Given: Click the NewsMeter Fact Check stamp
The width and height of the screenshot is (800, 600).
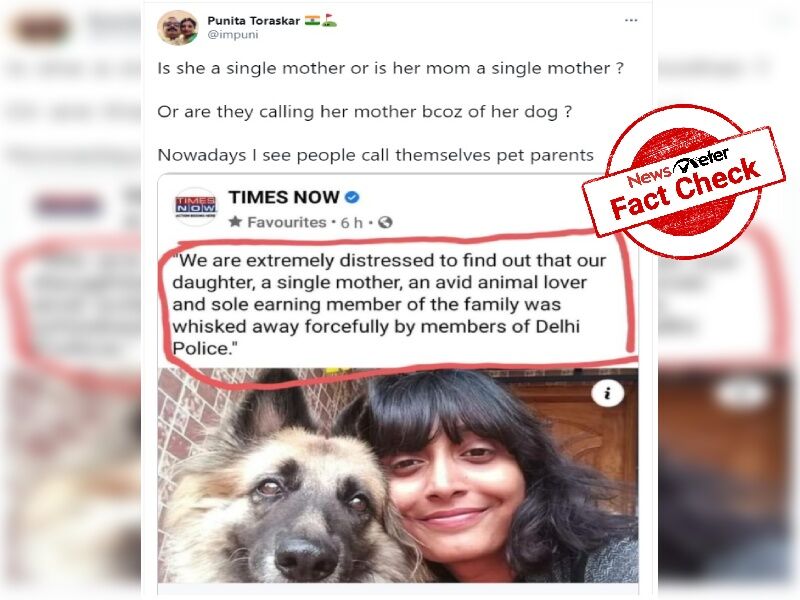Looking at the screenshot, I should (x=684, y=182).
